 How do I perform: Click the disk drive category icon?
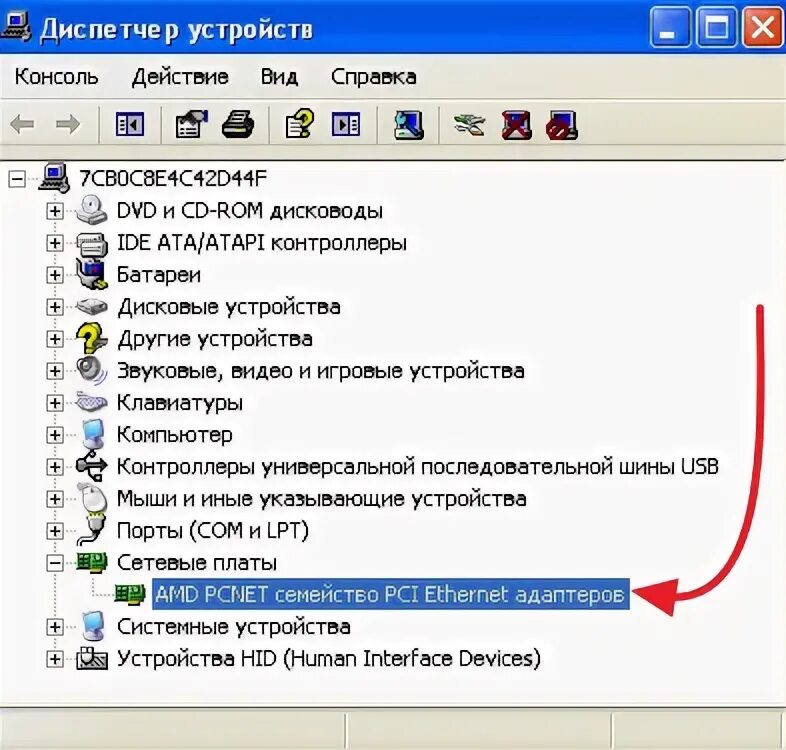click(x=92, y=307)
